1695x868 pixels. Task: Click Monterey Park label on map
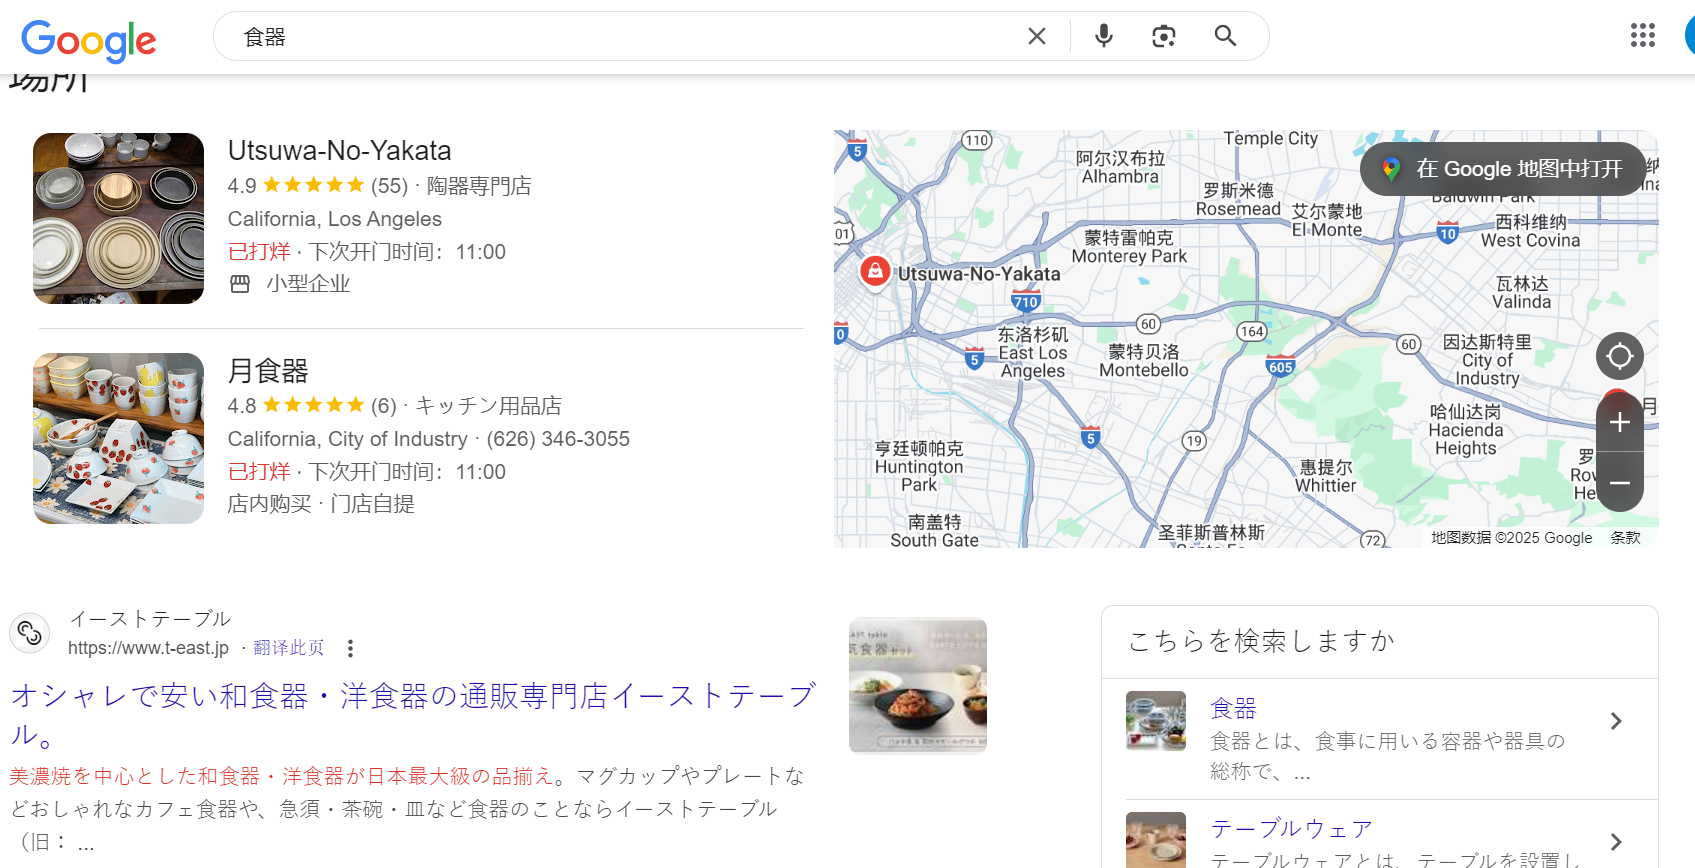pyautogui.click(x=1129, y=247)
